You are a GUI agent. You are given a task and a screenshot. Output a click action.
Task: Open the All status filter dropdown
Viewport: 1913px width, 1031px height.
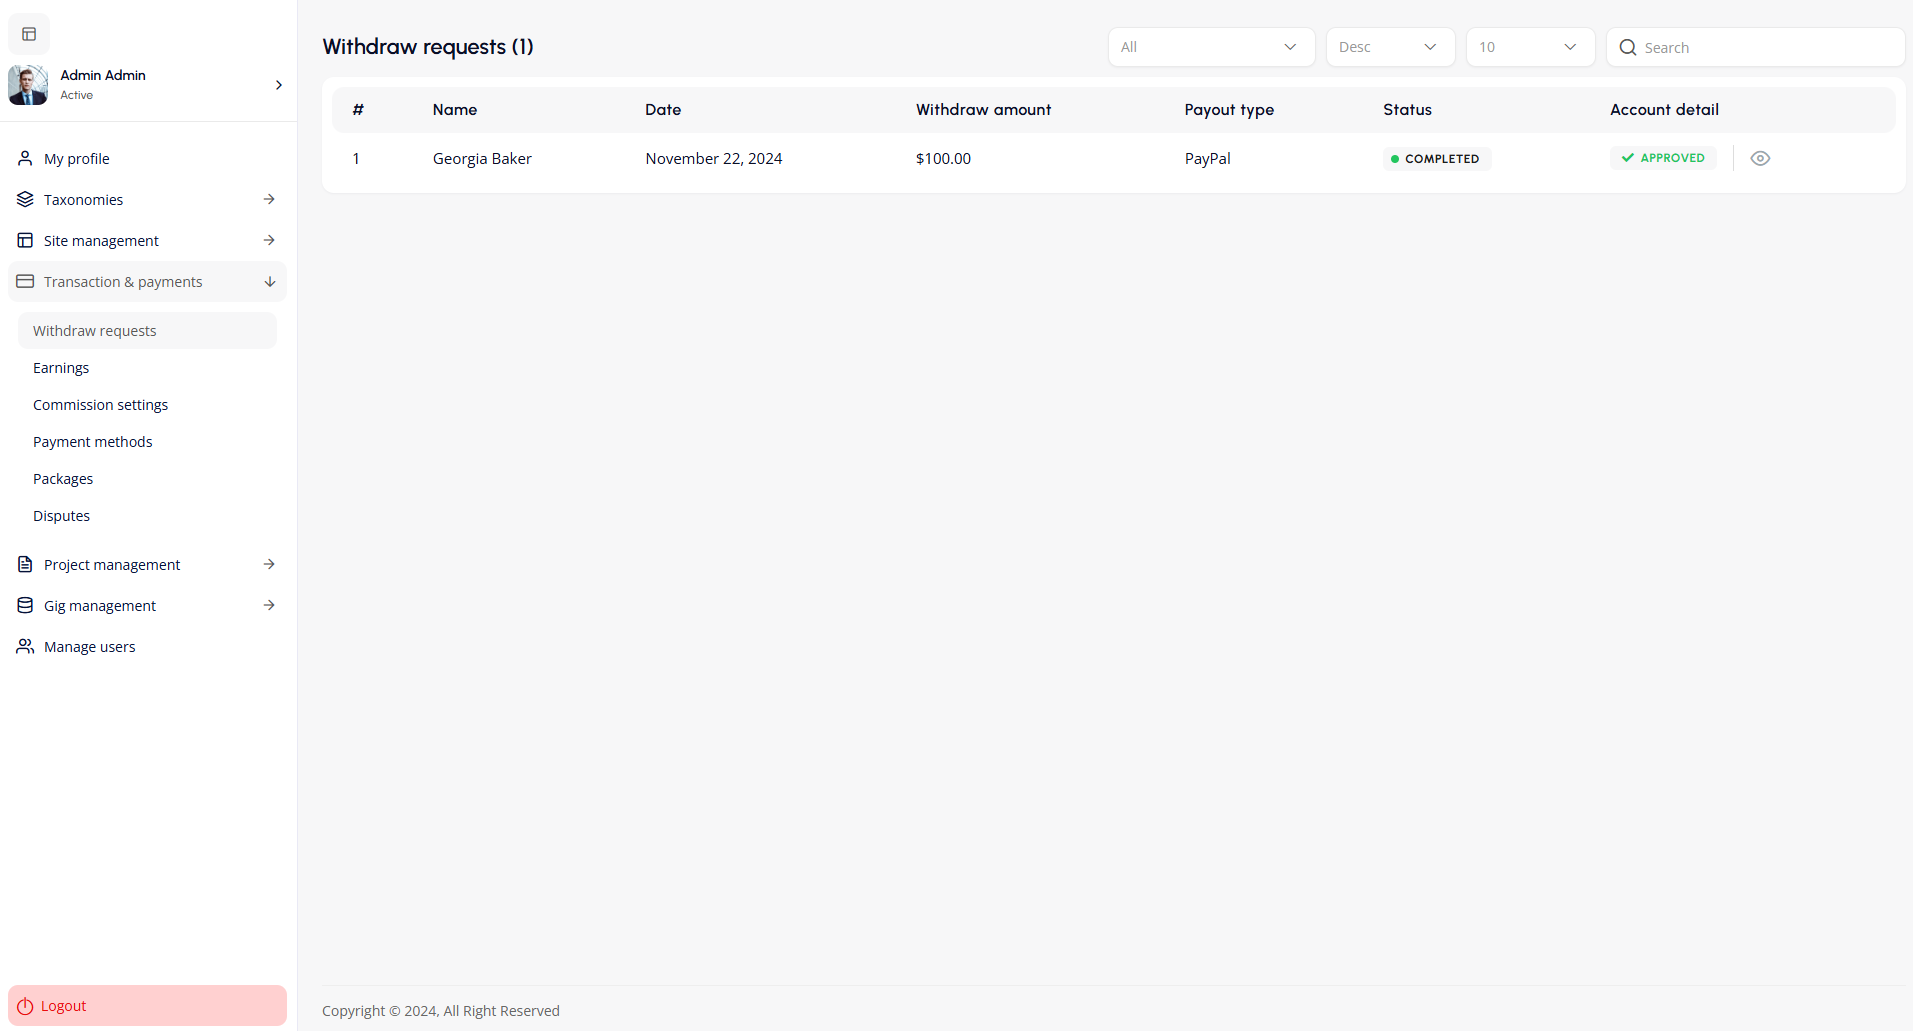click(x=1210, y=47)
